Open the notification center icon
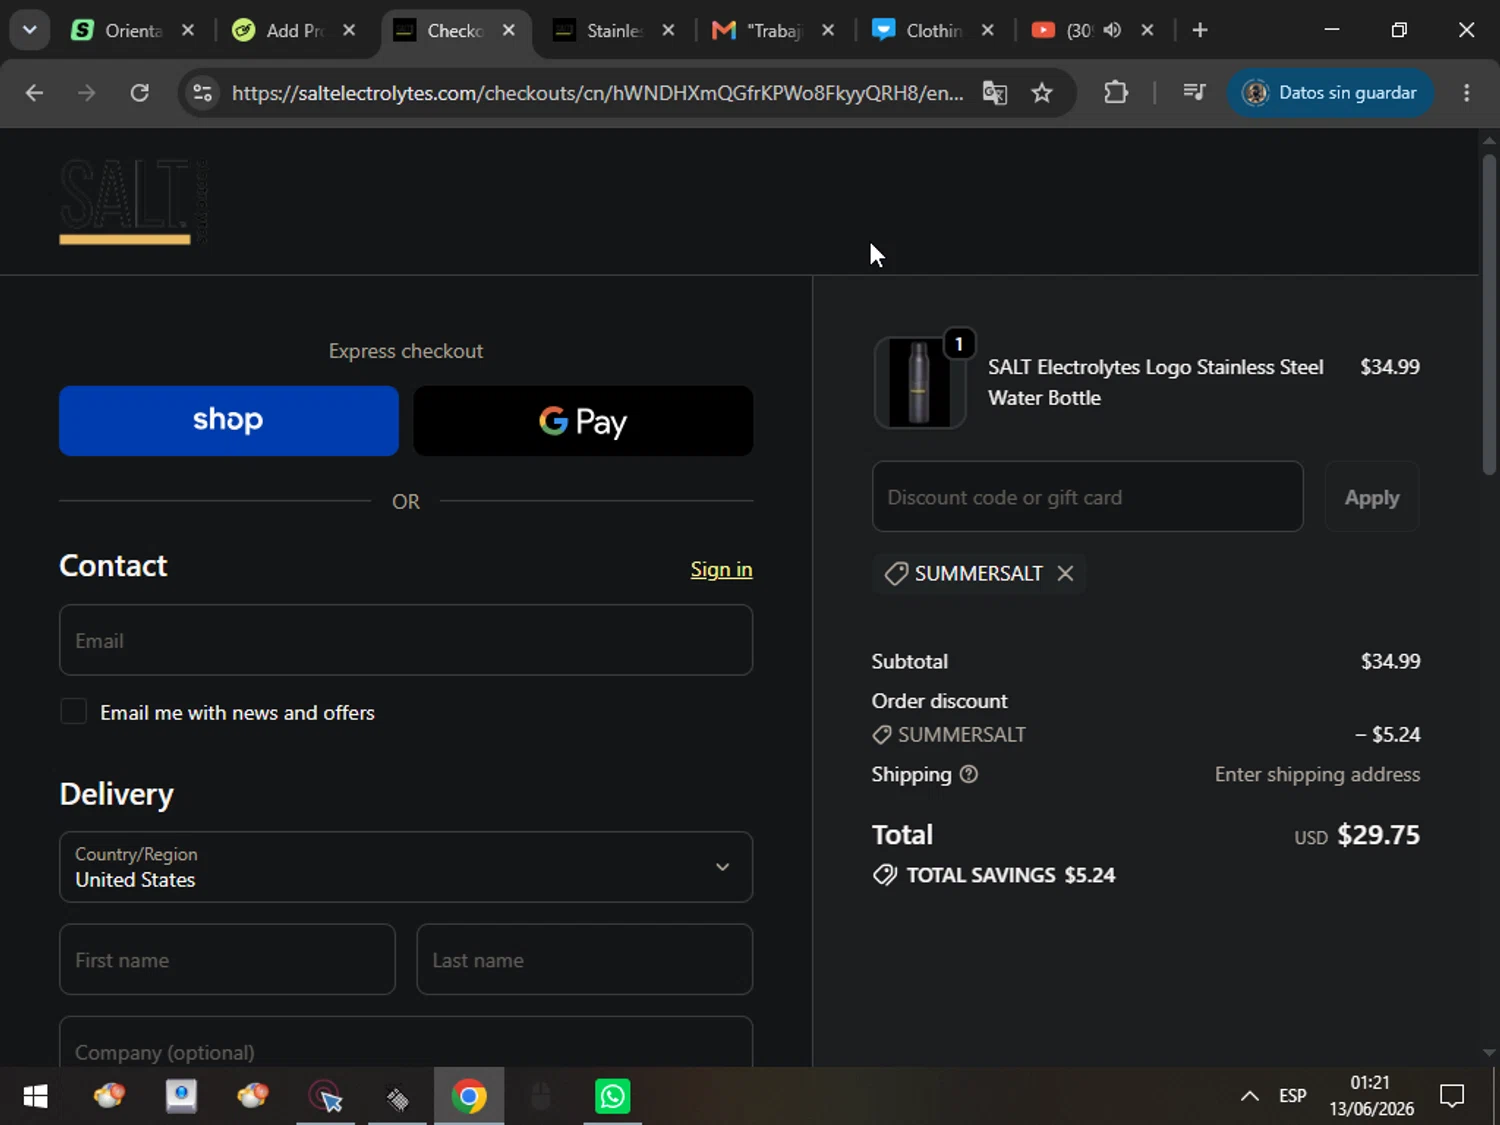Screen dimensions: 1500x1125 1451,1096
